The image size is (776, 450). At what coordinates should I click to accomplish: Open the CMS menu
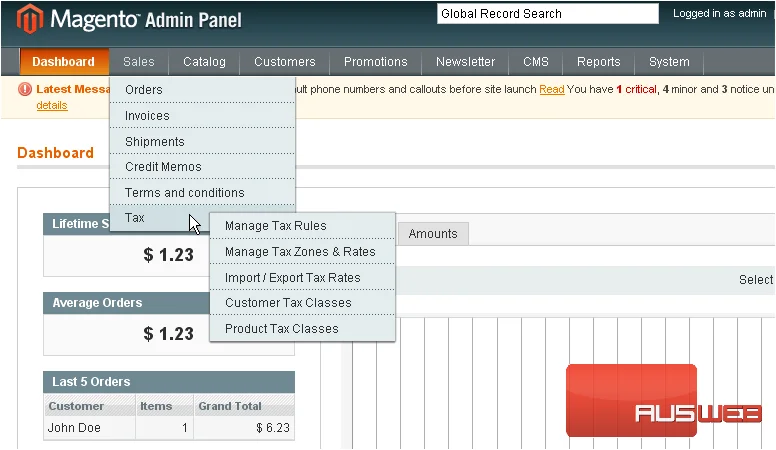(x=535, y=62)
